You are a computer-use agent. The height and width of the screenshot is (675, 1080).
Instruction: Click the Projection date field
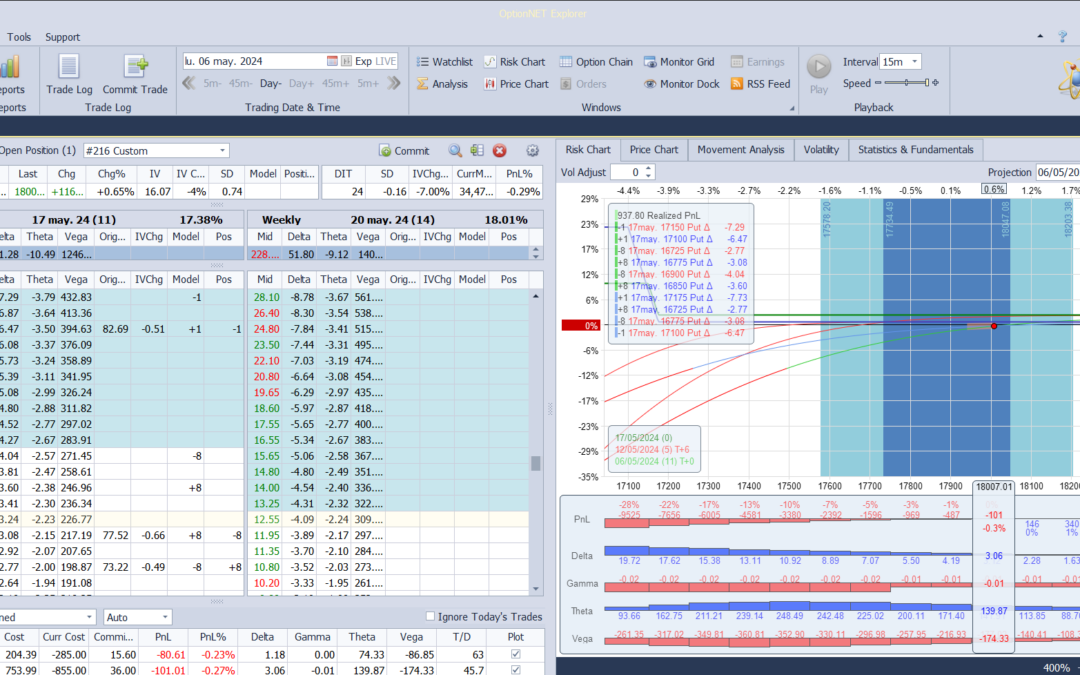pos(1058,172)
